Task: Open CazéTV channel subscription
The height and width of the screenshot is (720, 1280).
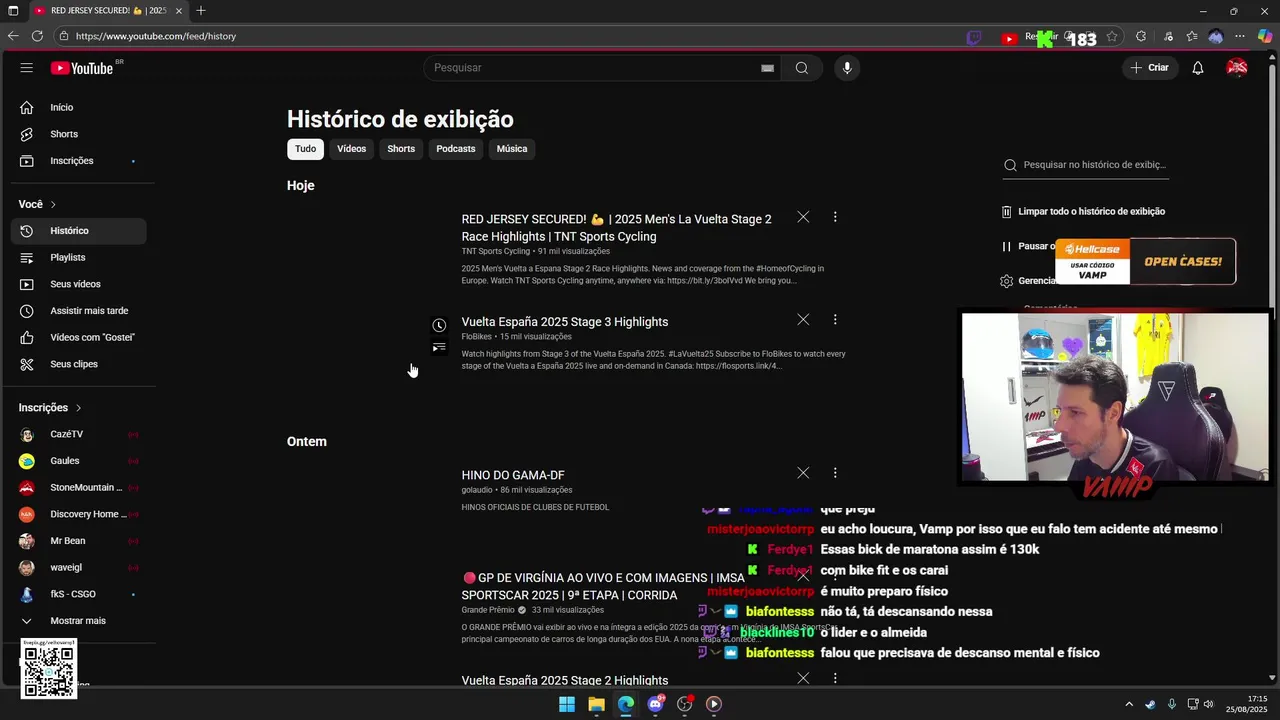Action: tap(79, 434)
